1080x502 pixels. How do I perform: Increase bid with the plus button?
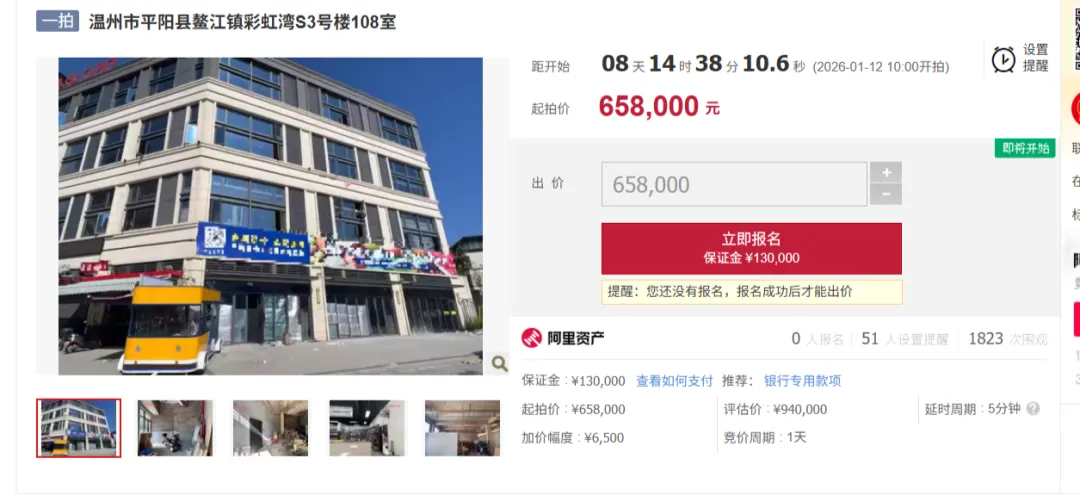pos(886,172)
